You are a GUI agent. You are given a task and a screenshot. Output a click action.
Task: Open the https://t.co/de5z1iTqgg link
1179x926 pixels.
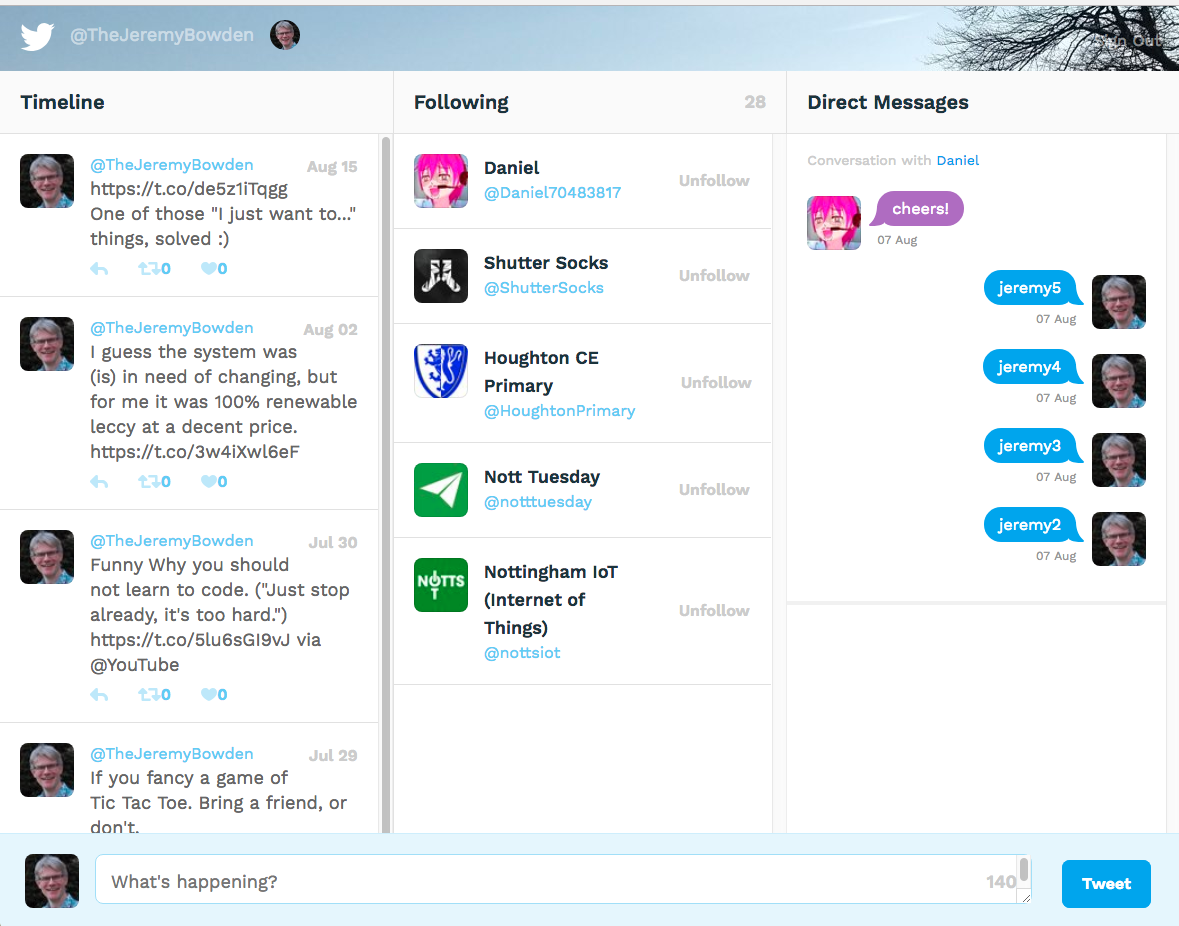(x=189, y=189)
